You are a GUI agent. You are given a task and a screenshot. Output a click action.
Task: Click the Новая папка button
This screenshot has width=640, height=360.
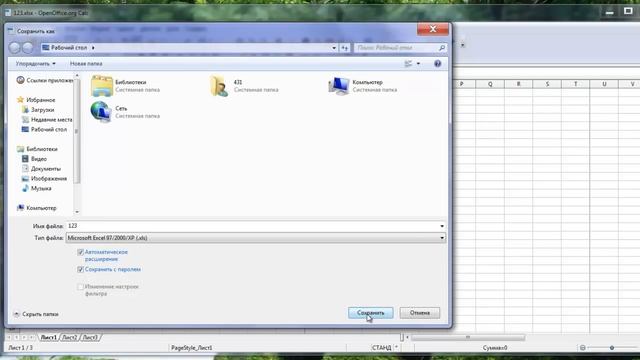coord(86,64)
